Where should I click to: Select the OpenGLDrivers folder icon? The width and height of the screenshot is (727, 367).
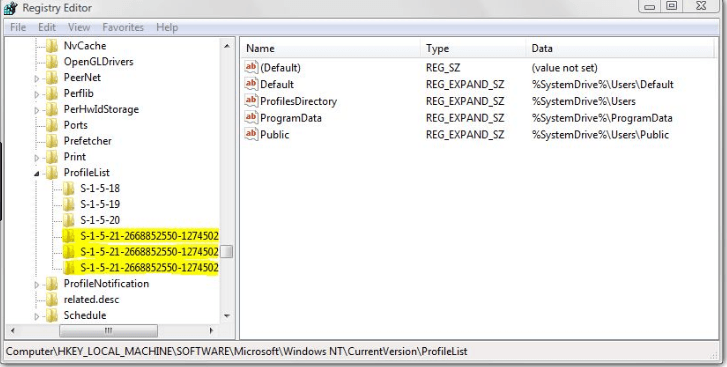52,62
